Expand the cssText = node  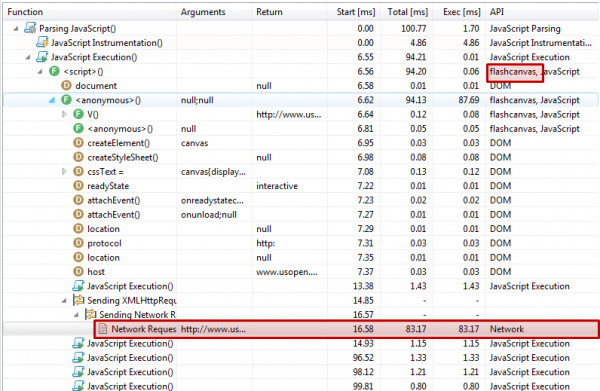point(64,171)
